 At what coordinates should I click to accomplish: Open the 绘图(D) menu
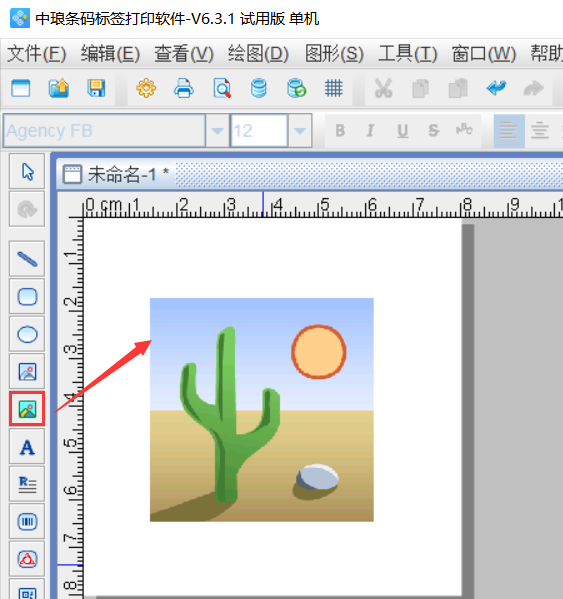coord(258,53)
